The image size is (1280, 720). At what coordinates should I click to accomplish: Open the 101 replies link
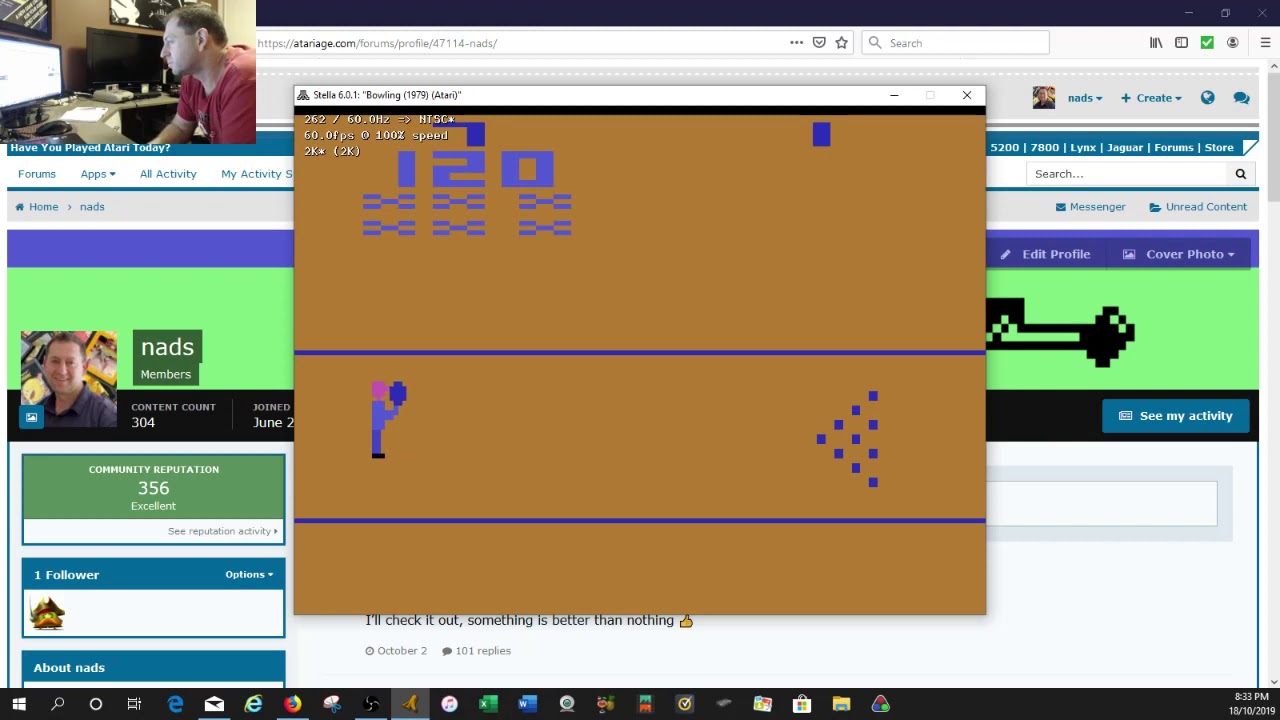point(476,651)
